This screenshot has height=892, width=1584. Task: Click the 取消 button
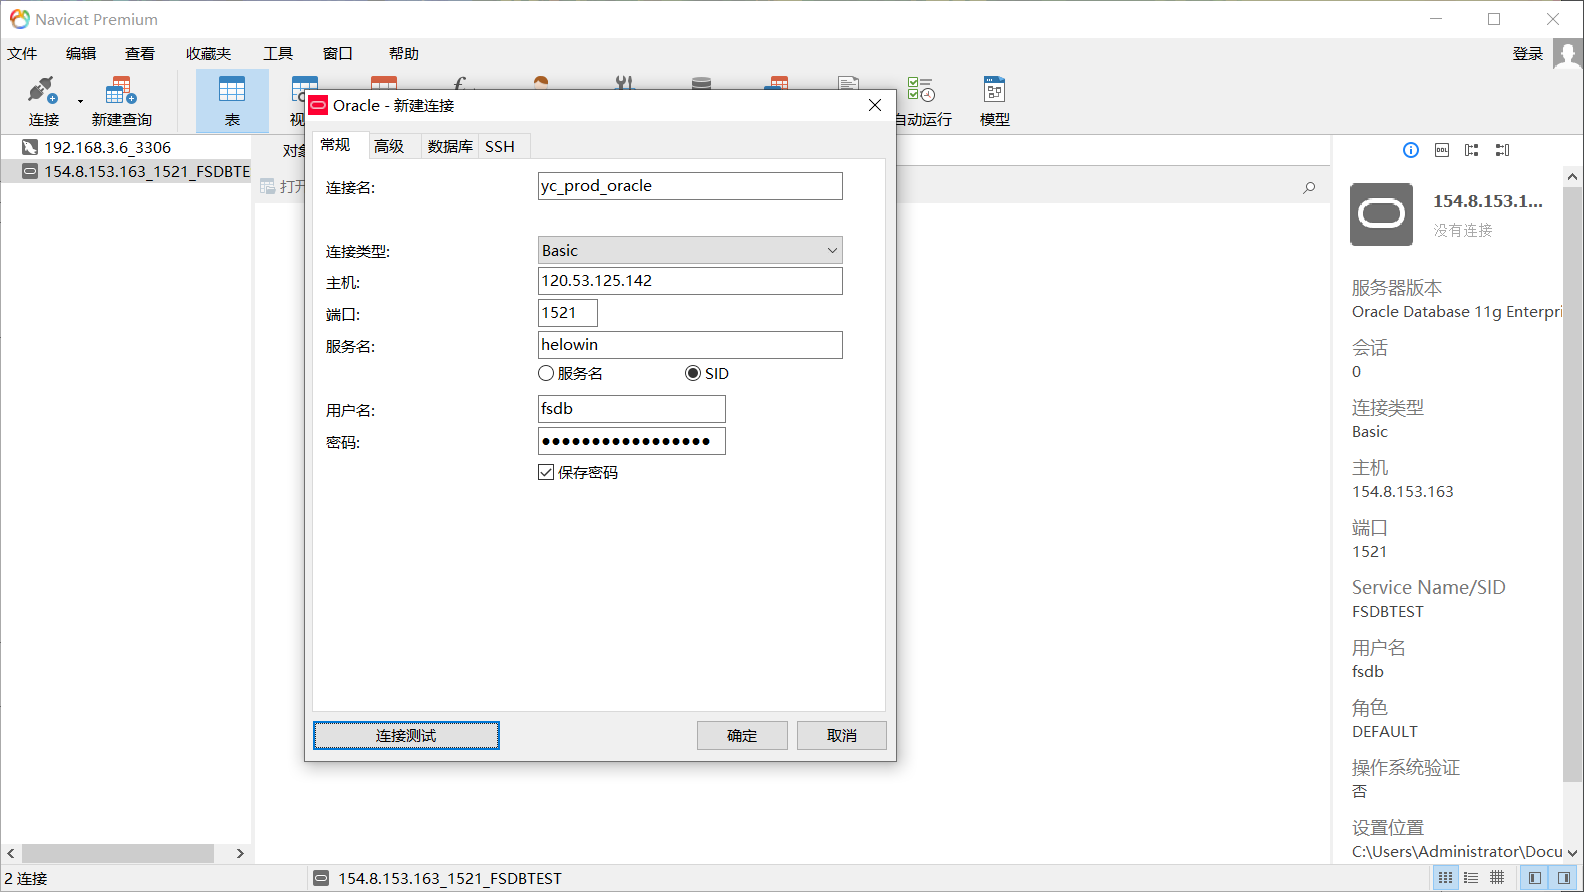[842, 736]
